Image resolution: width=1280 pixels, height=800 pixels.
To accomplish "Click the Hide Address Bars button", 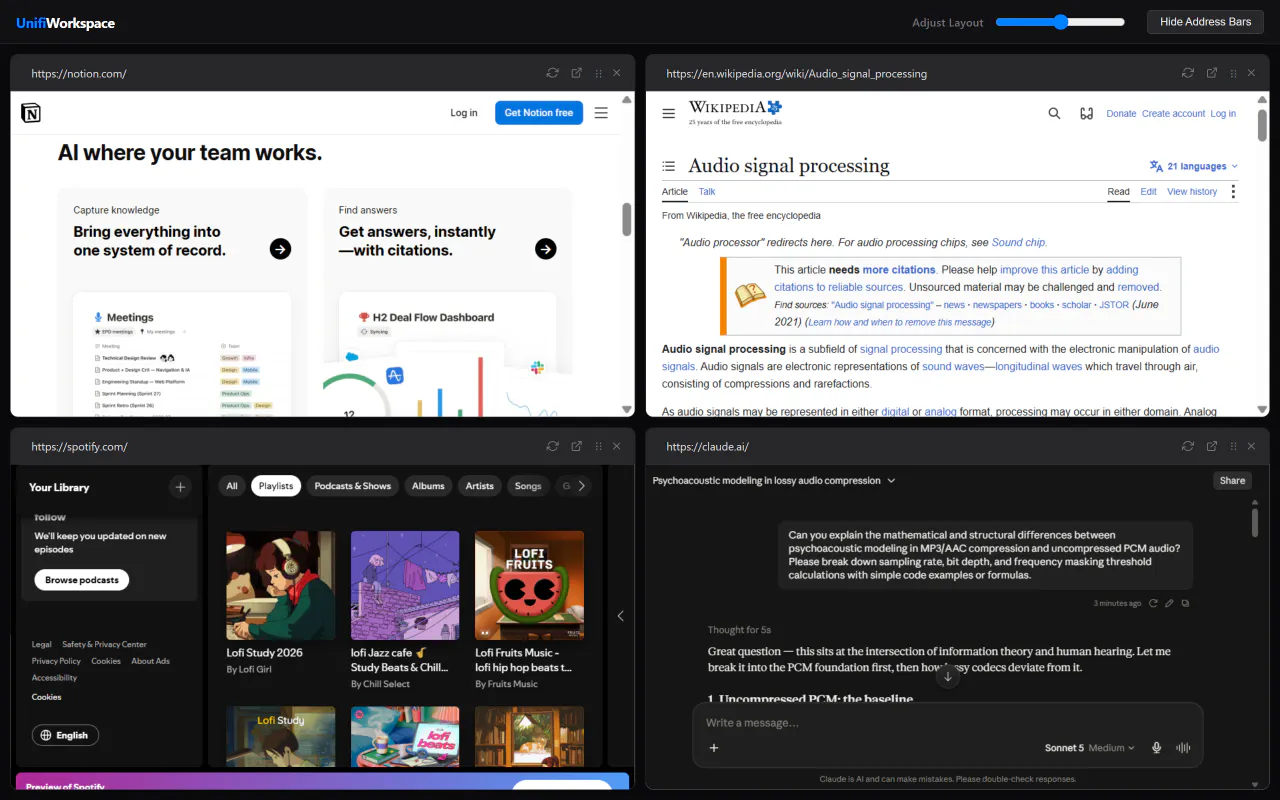I will click(1205, 22).
